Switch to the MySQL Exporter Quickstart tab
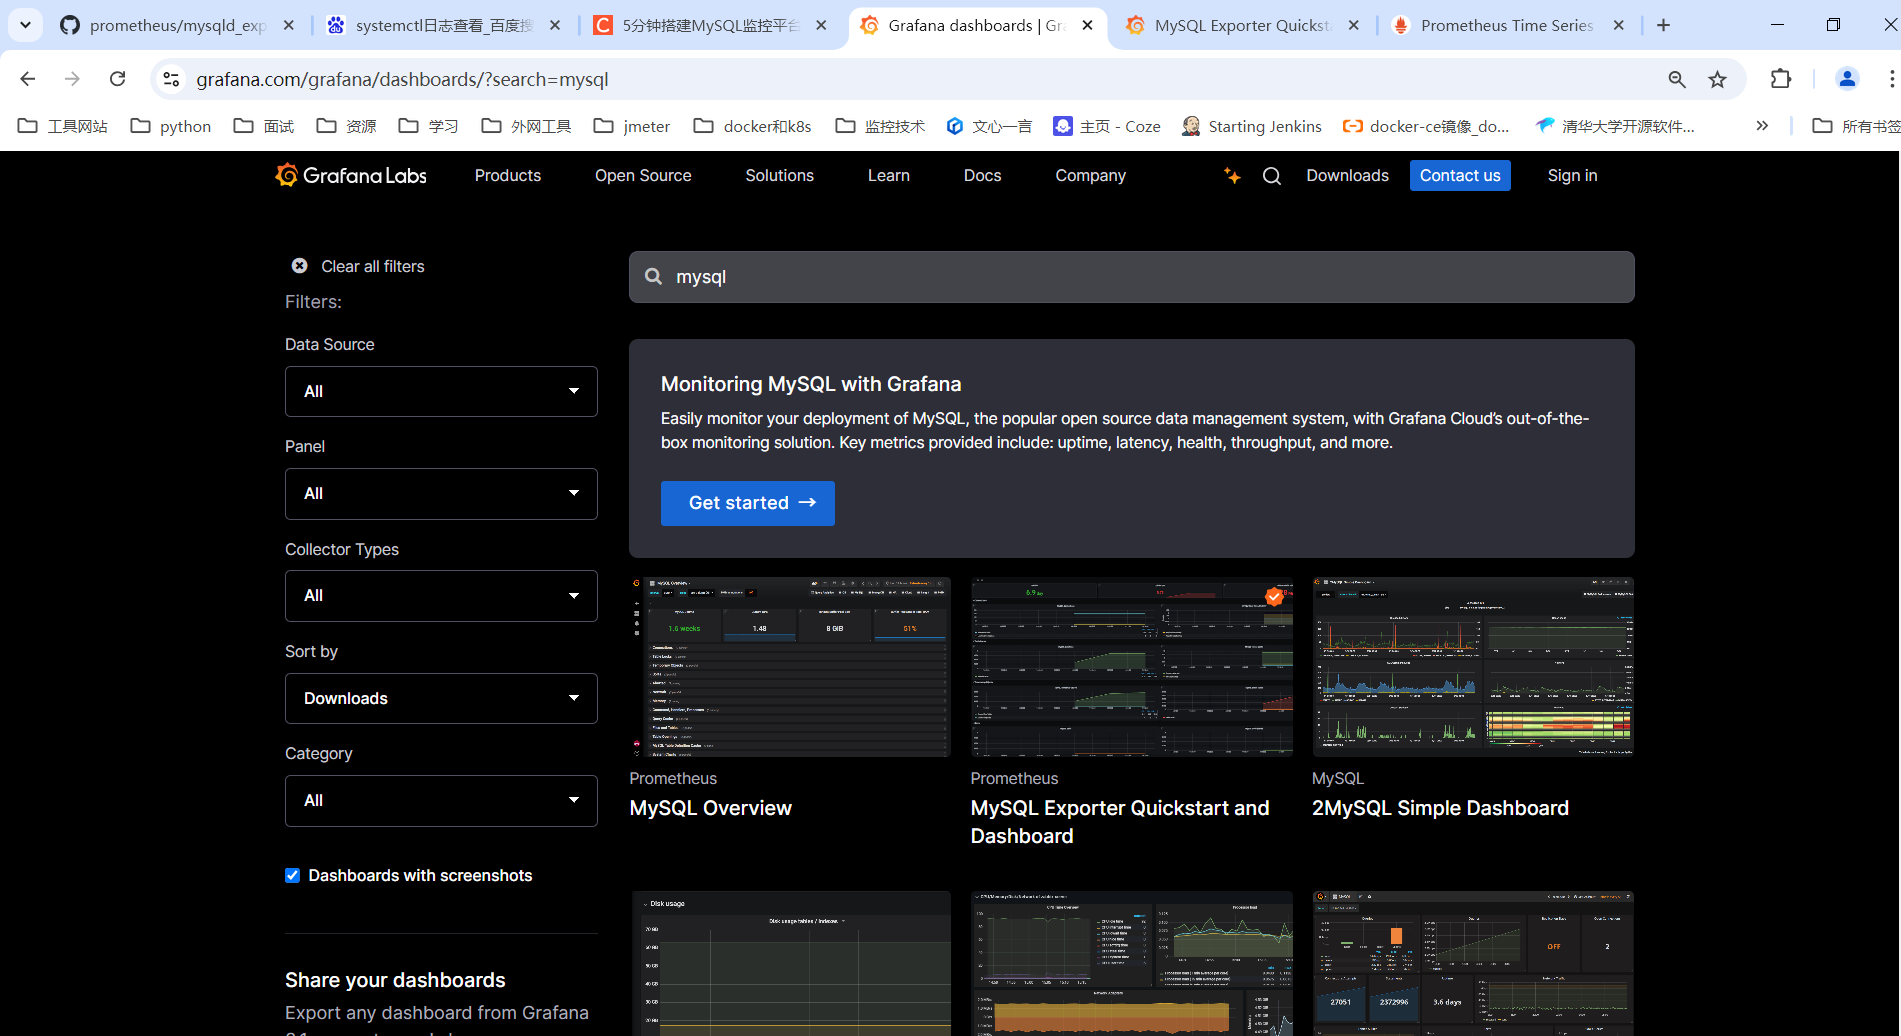 (x=1243, y=25)
